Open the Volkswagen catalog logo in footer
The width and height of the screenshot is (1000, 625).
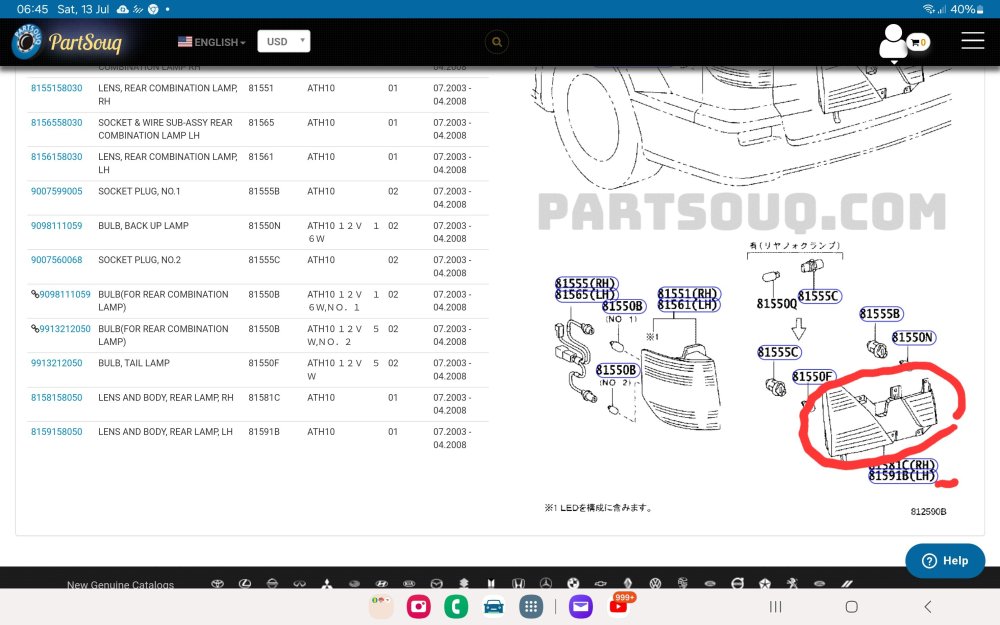point(655,584)
